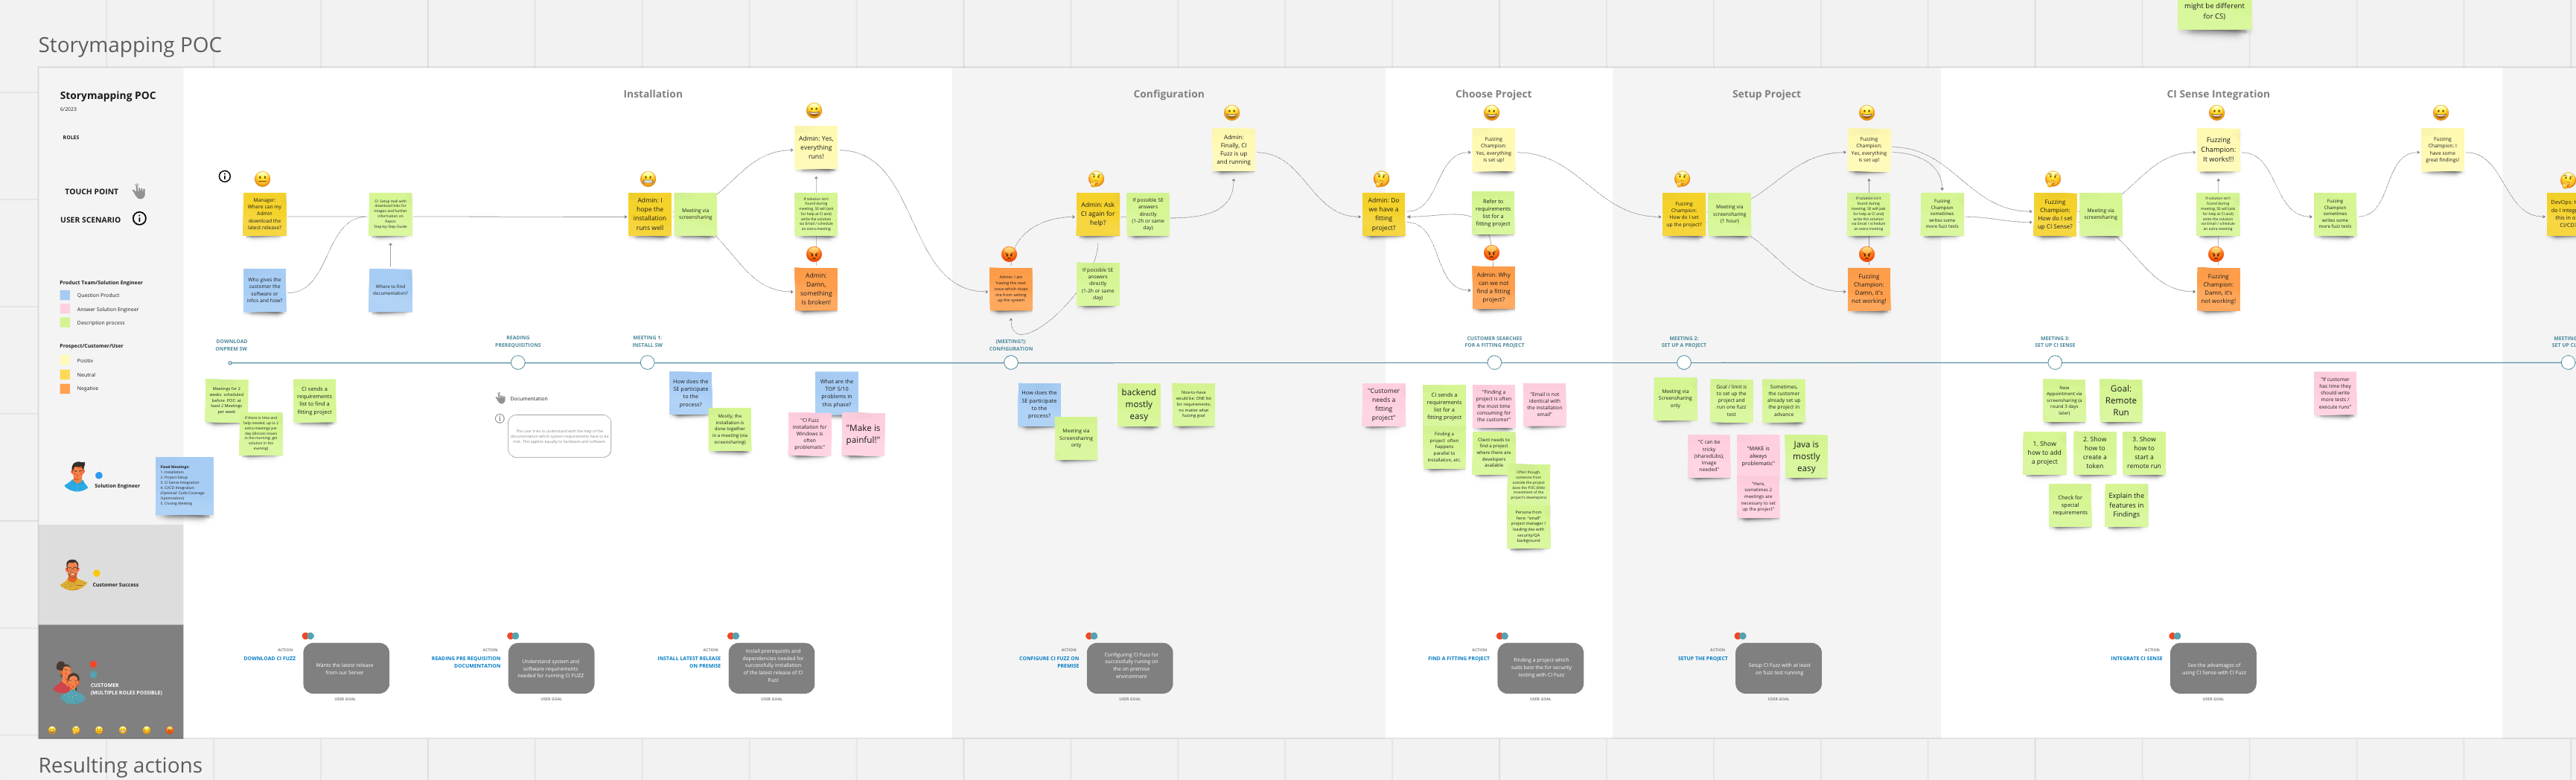Select the pink 'Make is painful!' sticky note
Screen dimensions: 2576x780
(863, 434)
